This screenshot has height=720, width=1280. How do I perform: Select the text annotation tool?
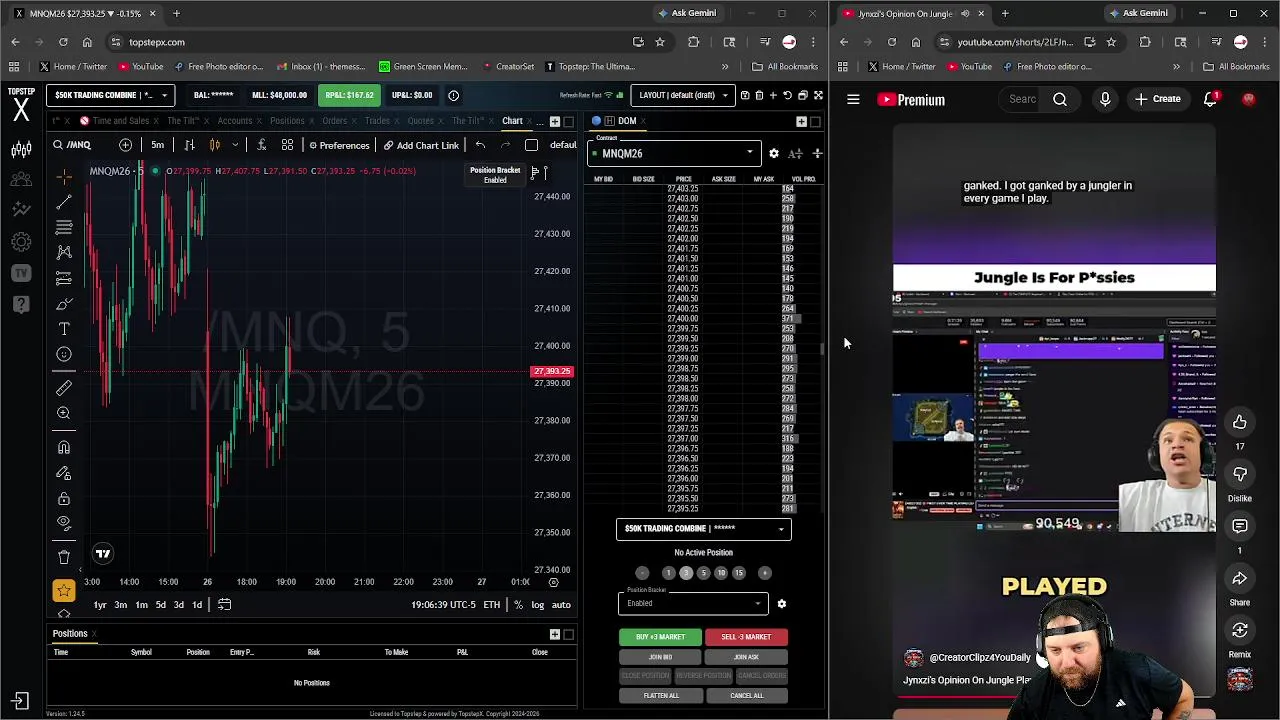coord(64,328)
